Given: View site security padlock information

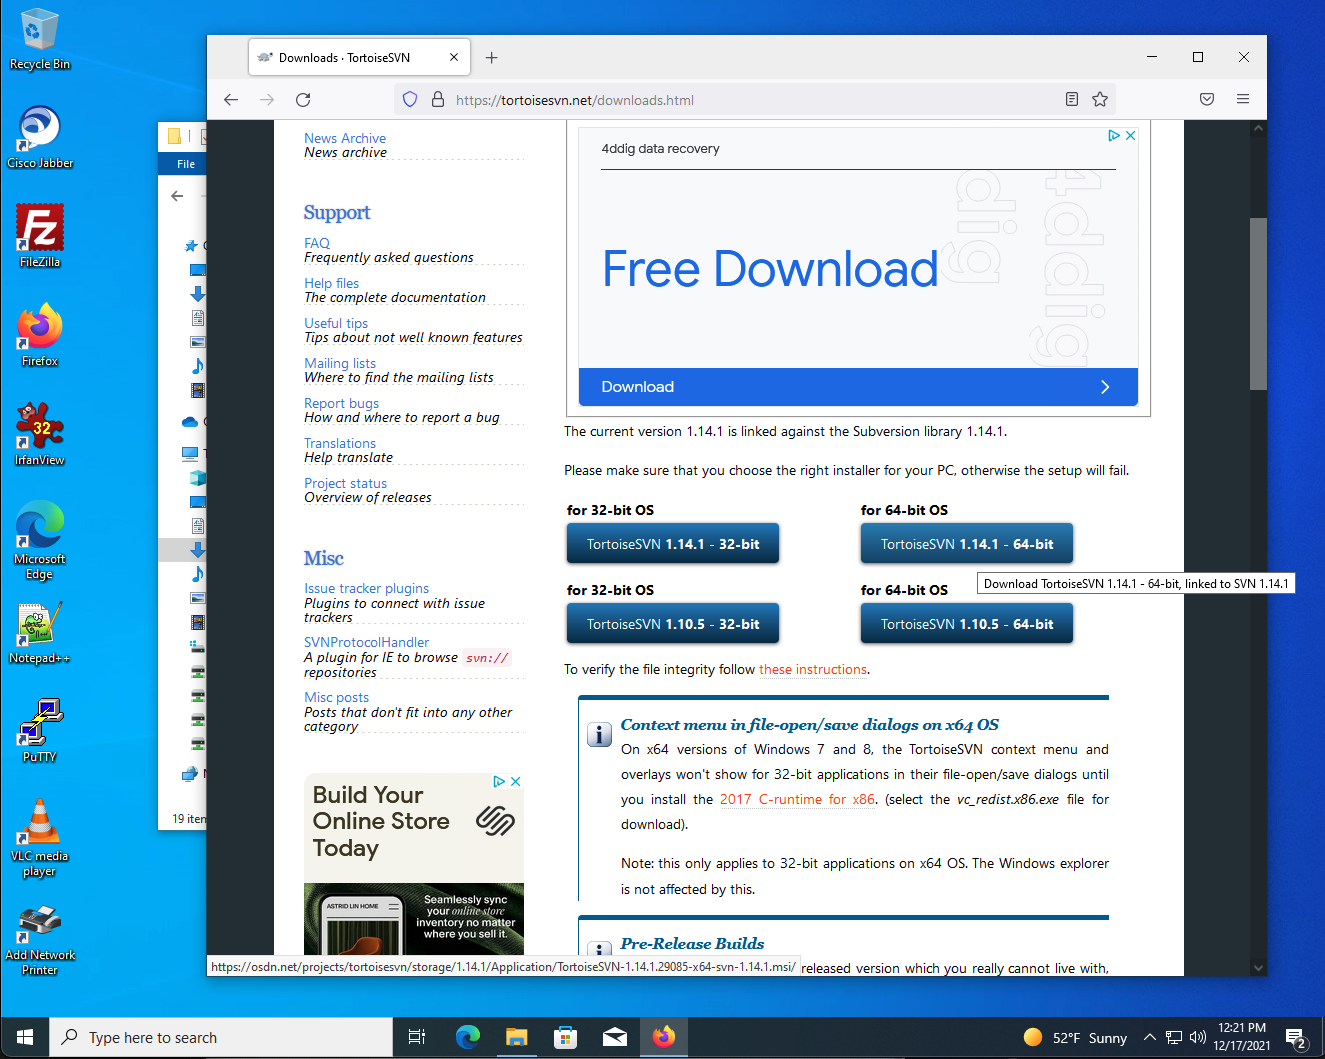Looking at the screenshot, I should point(437,100).
